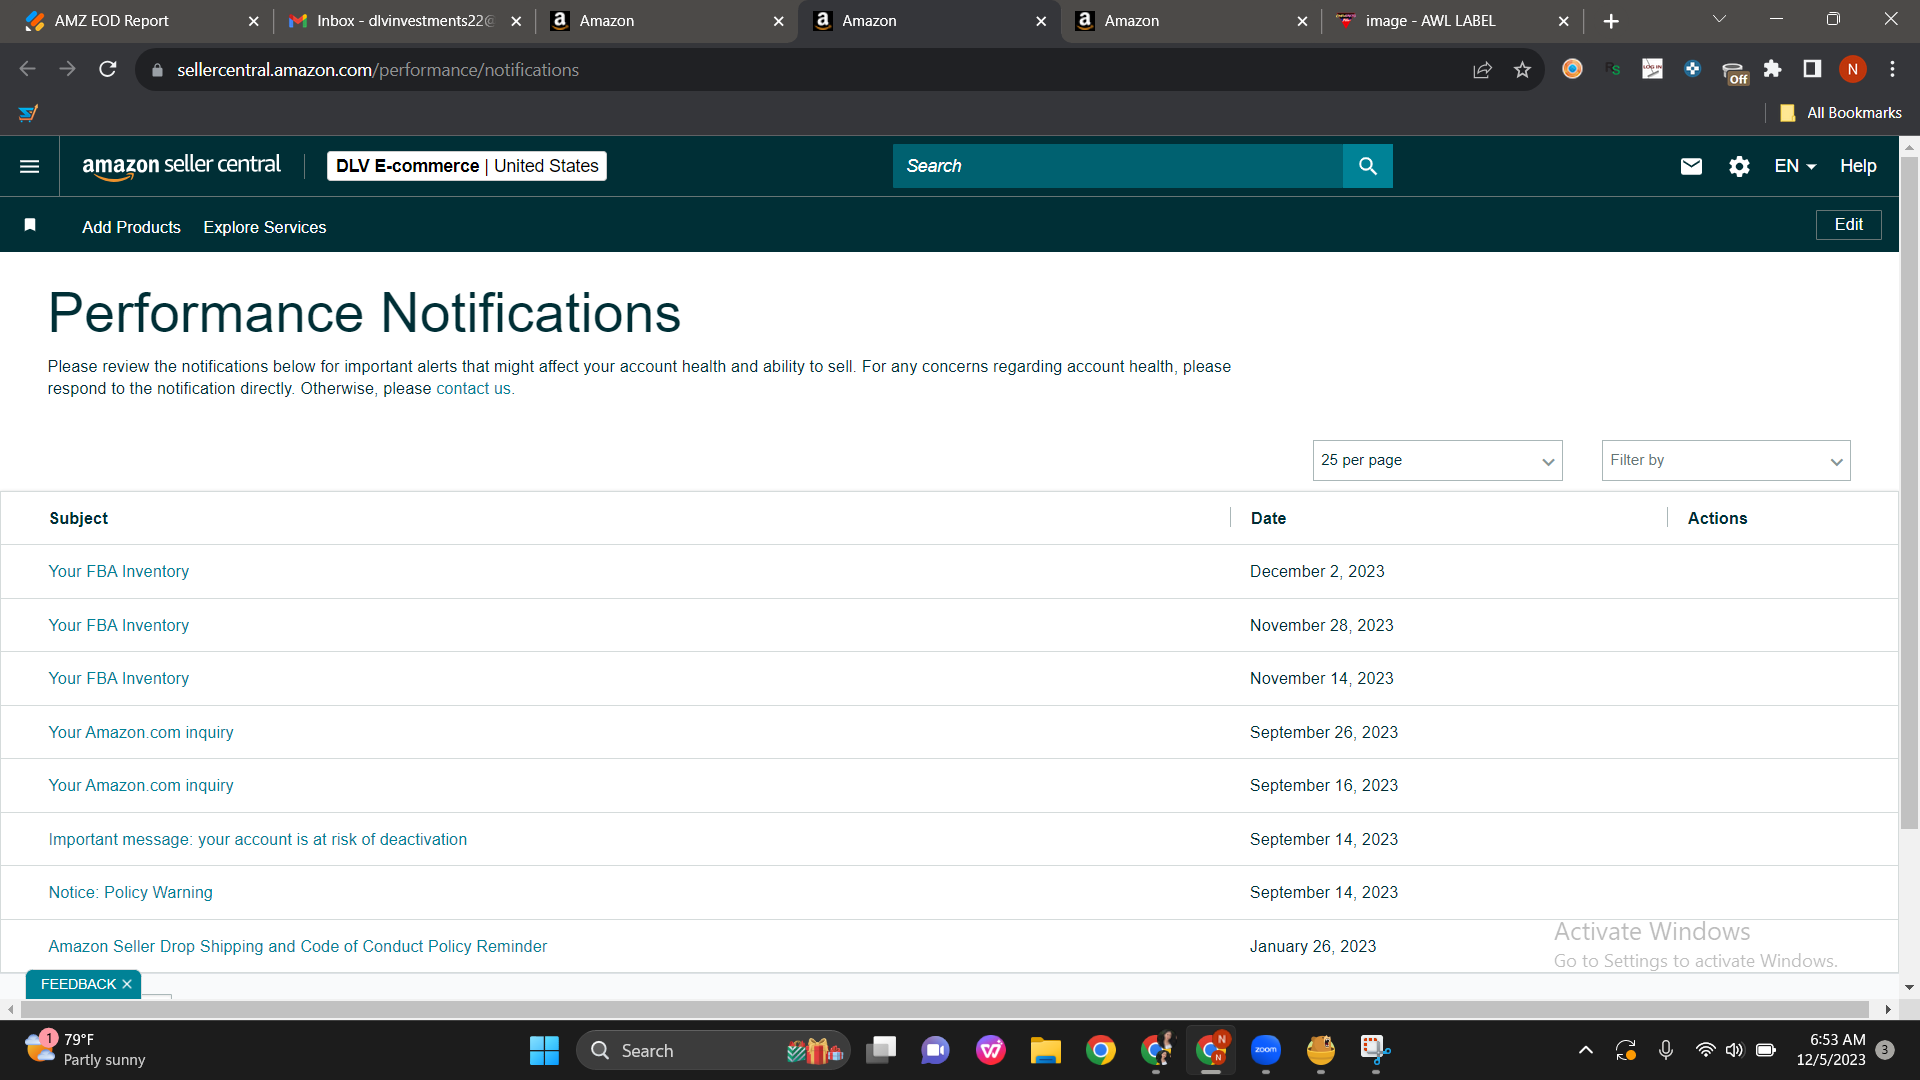This screenshot has width=1920, height=1080.
Task: Click Add Products in the nav bar
Action: 131,227
